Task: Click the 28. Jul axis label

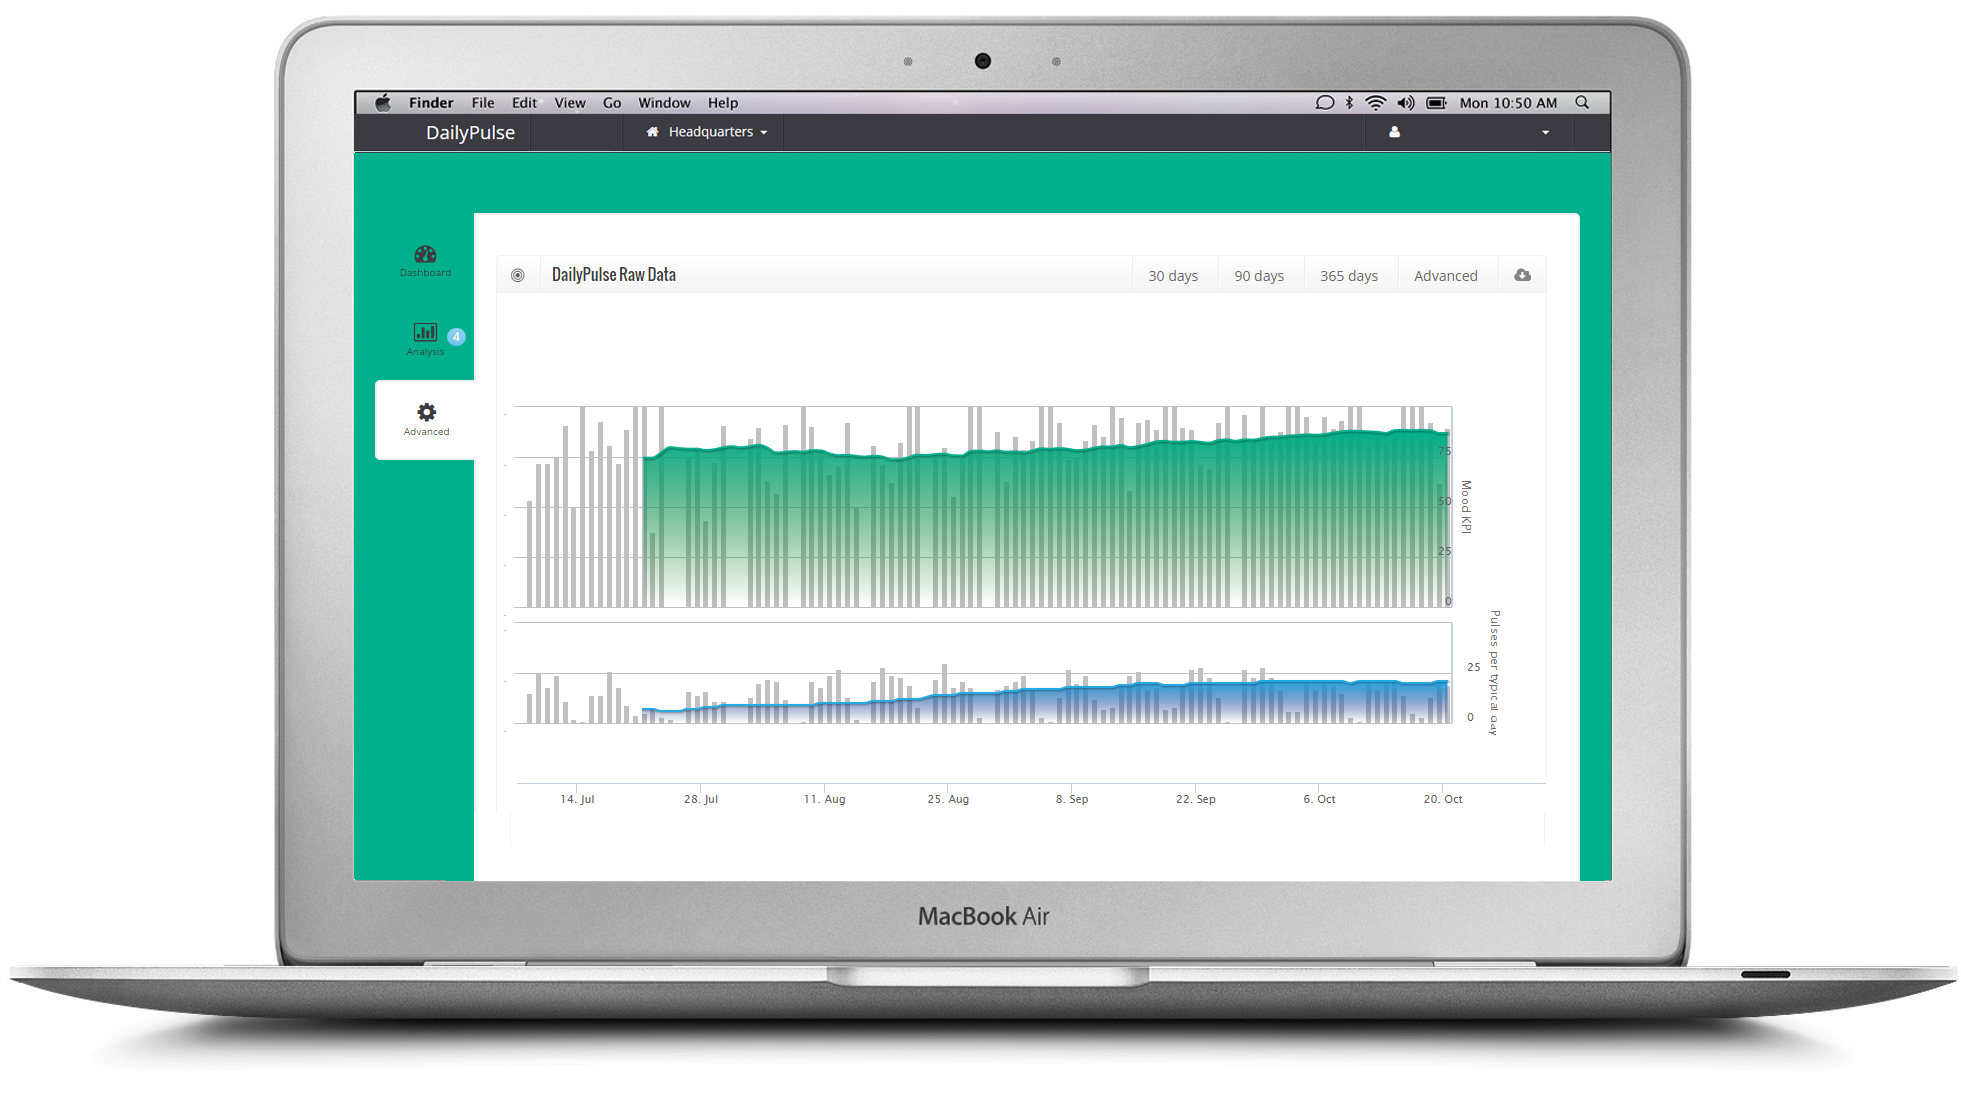Action: (x=701, y=799)
